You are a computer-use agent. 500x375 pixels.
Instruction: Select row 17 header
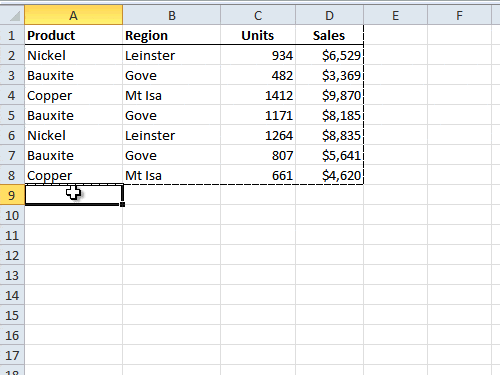click(x=12, y=355)
